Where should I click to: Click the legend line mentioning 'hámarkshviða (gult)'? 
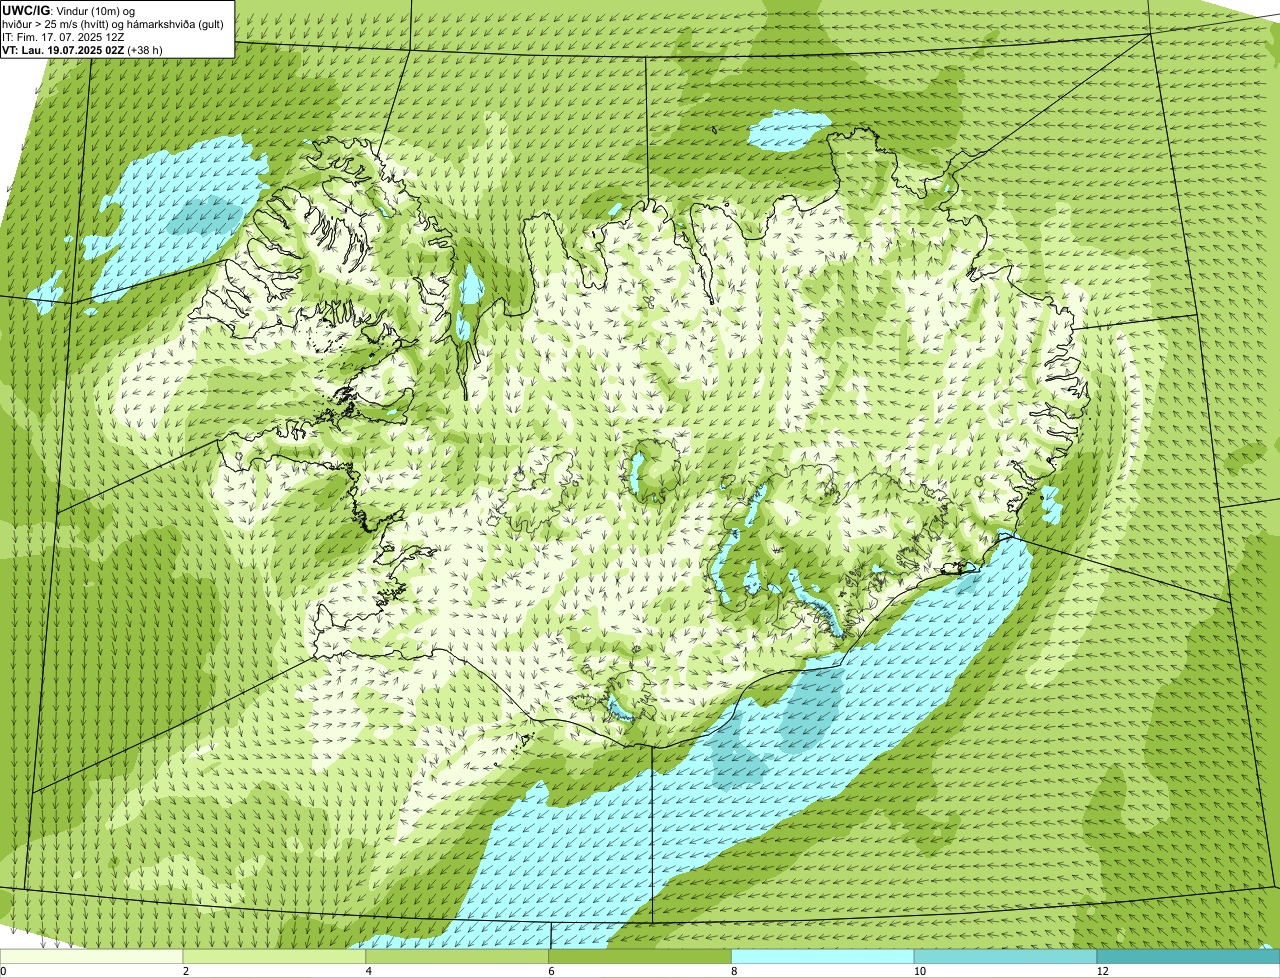tap(113, 24)
